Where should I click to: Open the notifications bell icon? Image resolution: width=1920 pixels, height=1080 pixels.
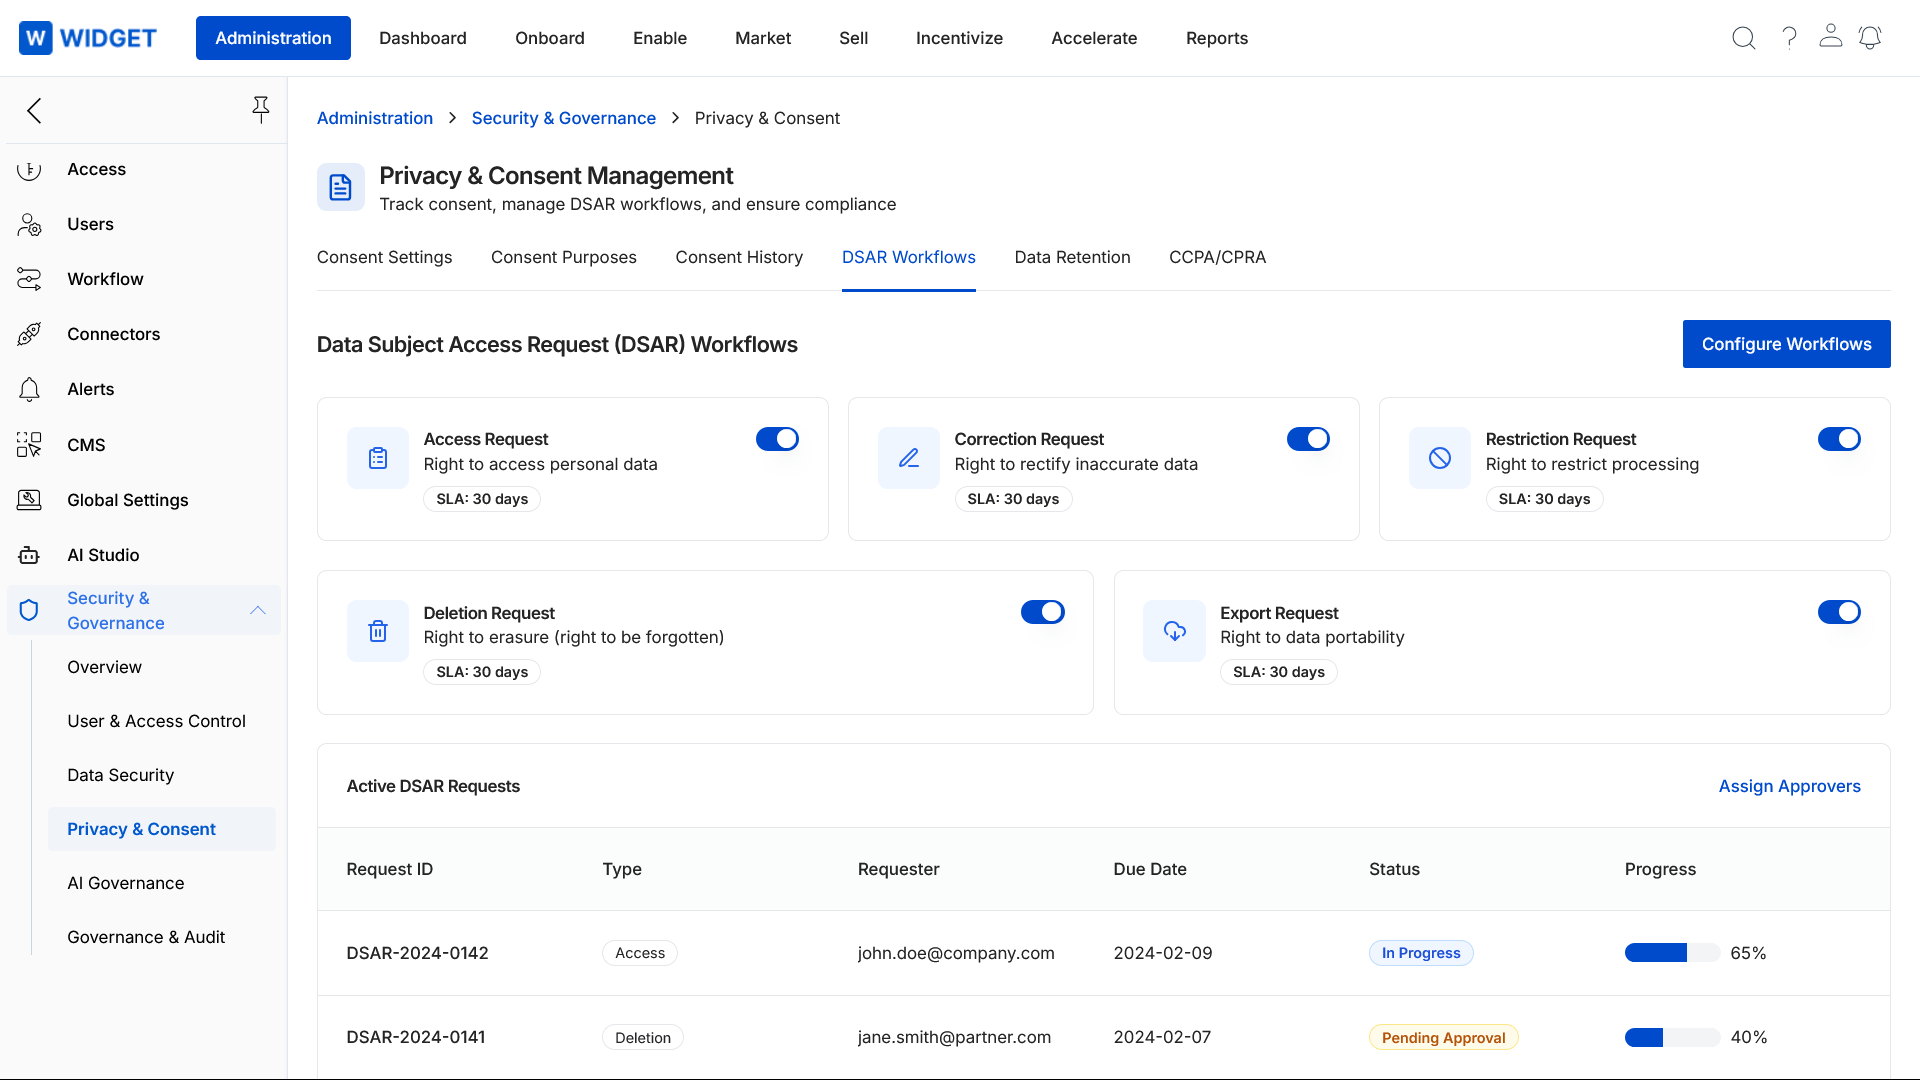(x=1870, y=37)
